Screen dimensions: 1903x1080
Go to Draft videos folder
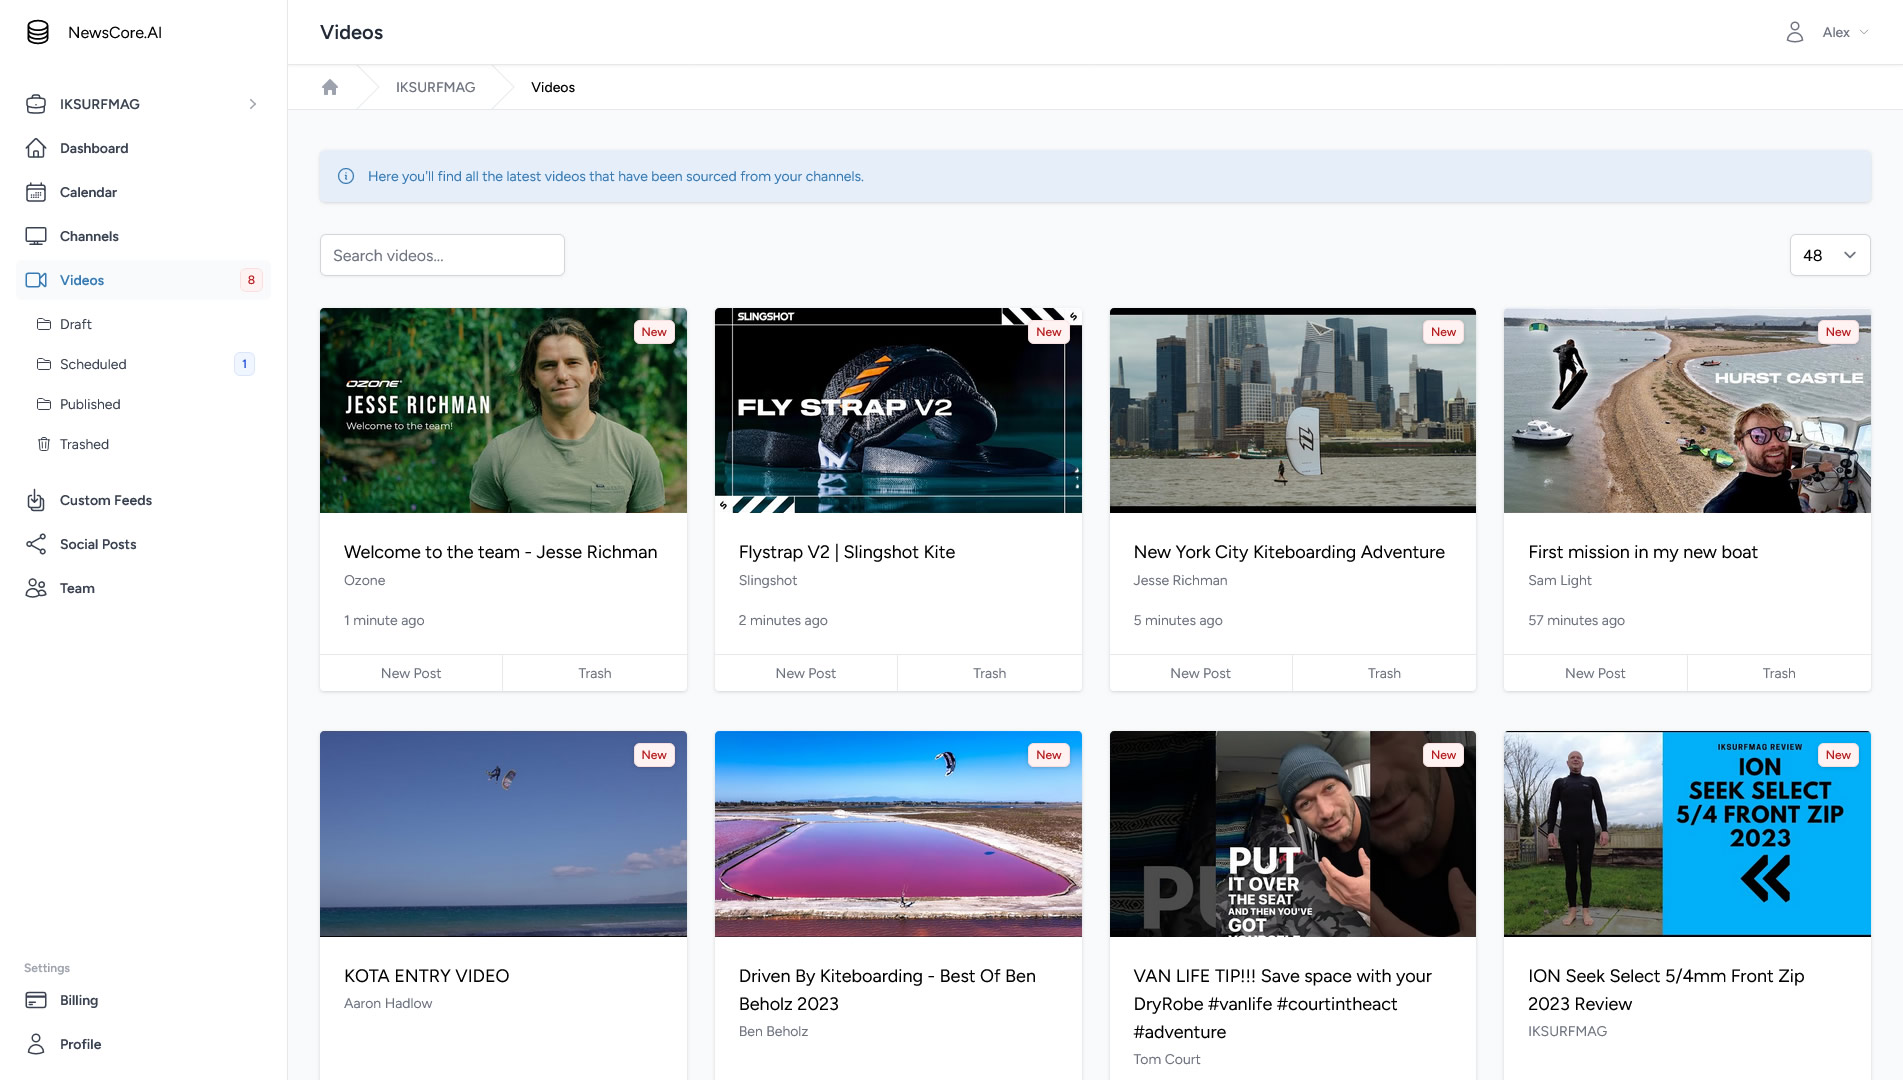(76, 324)
